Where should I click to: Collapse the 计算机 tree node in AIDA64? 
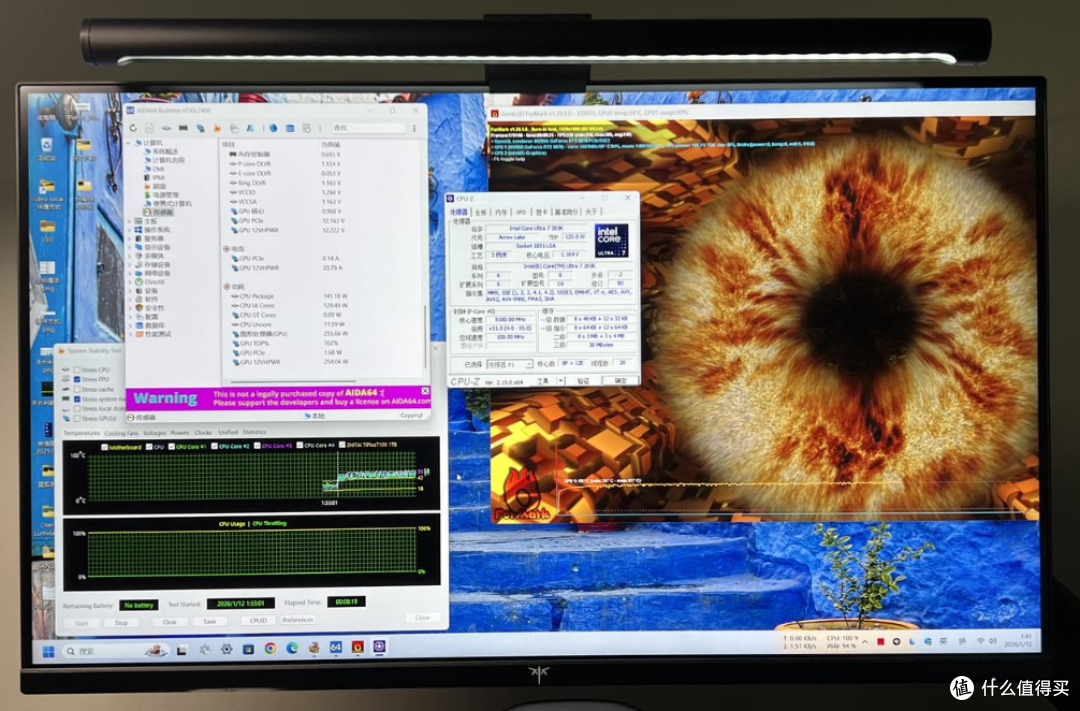click(x=129, y=143)
